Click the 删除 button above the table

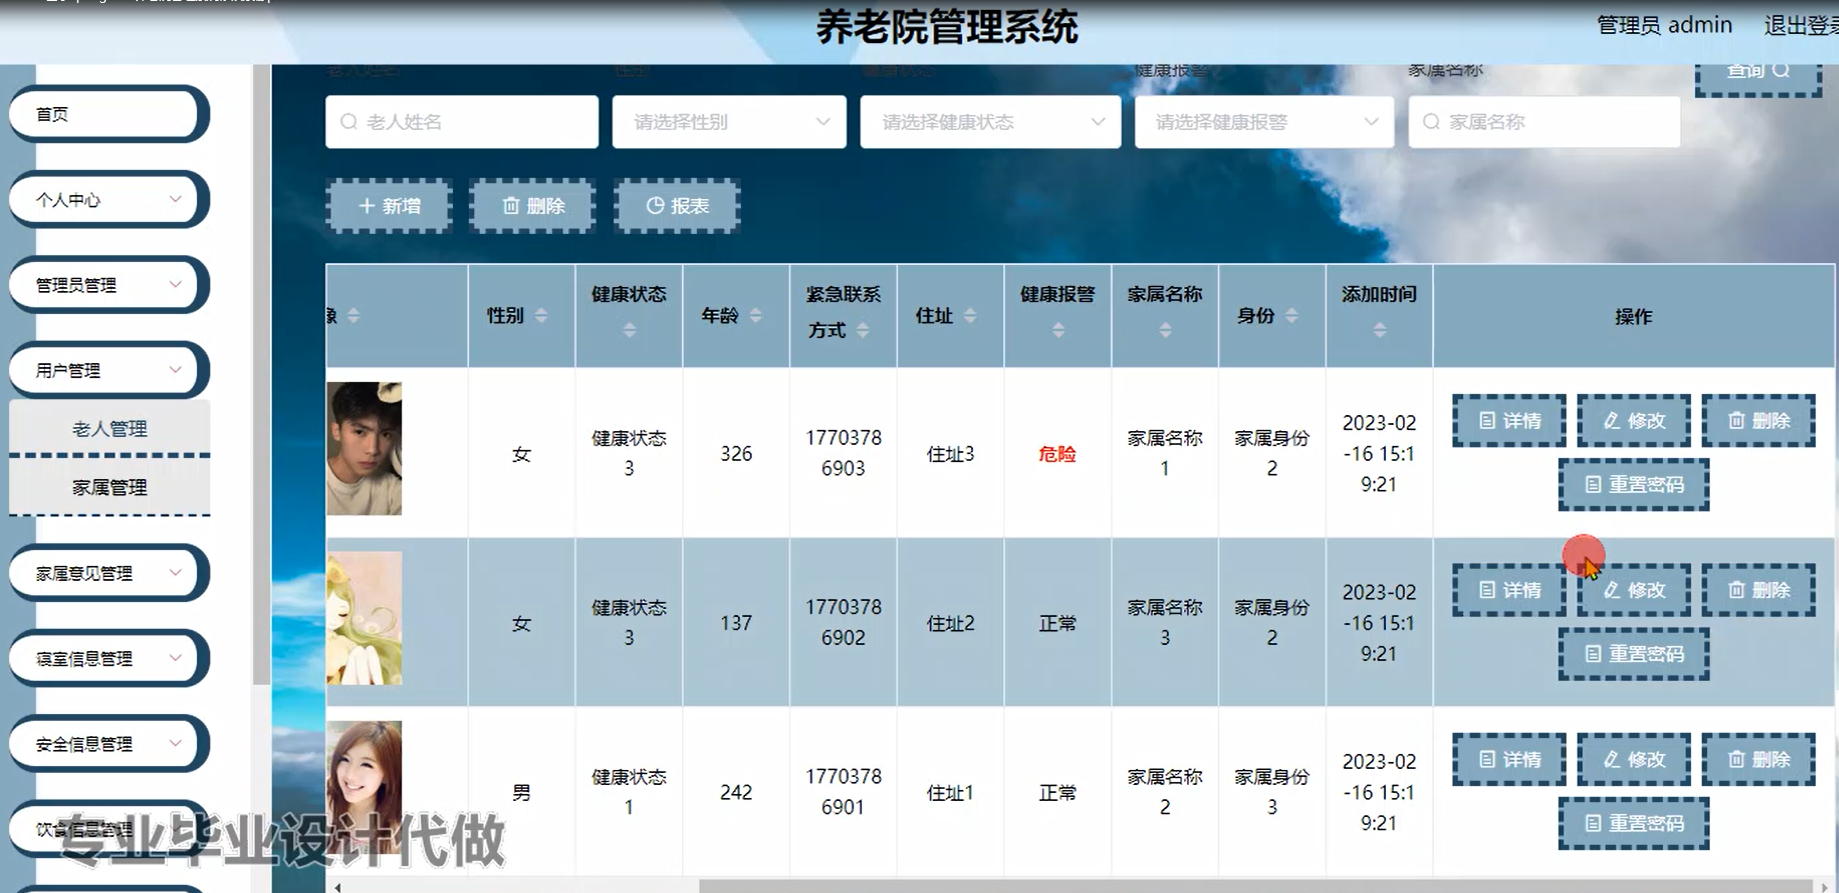533,206
